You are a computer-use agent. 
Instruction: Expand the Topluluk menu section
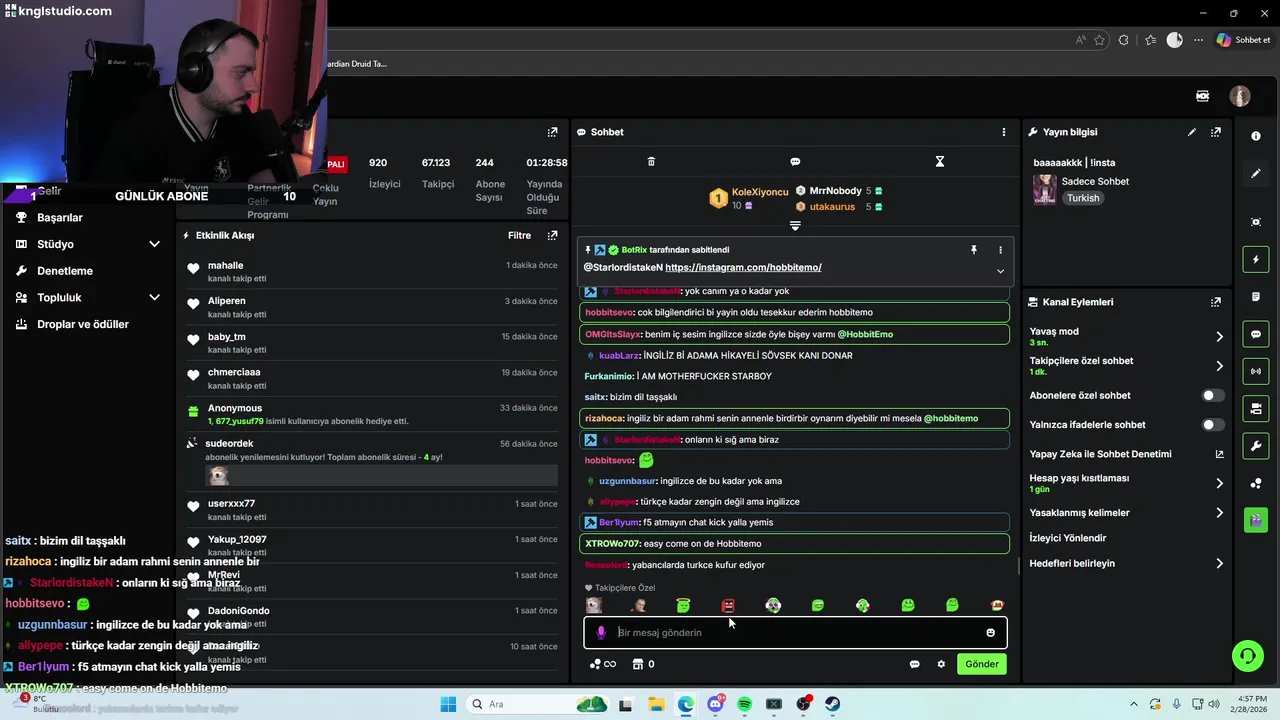coord(85,298)
